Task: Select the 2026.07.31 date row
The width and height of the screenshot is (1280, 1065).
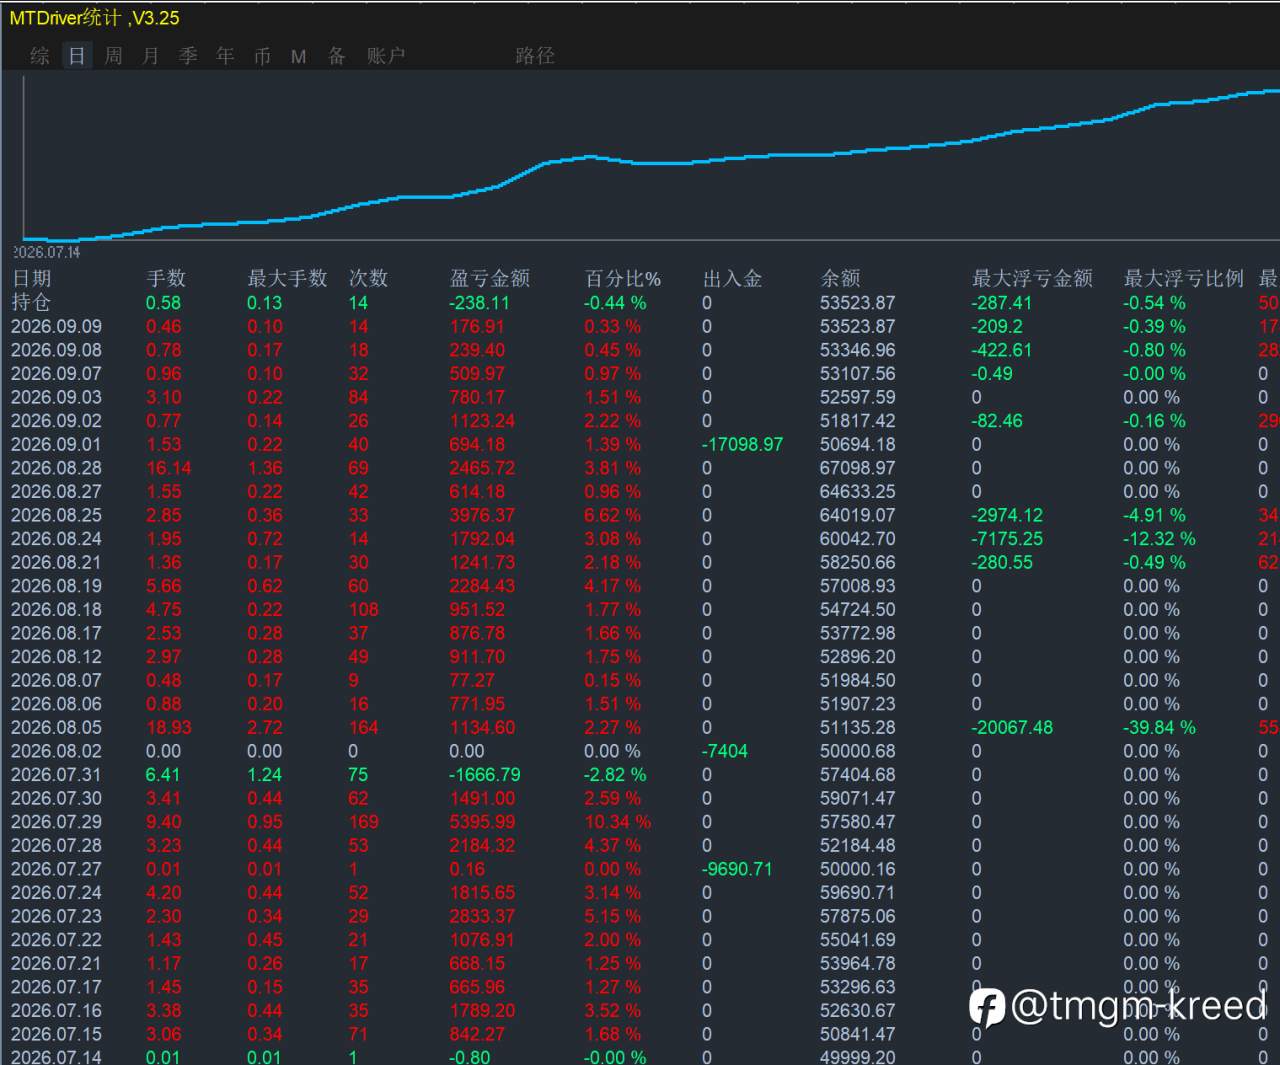Action: [56, 774]
